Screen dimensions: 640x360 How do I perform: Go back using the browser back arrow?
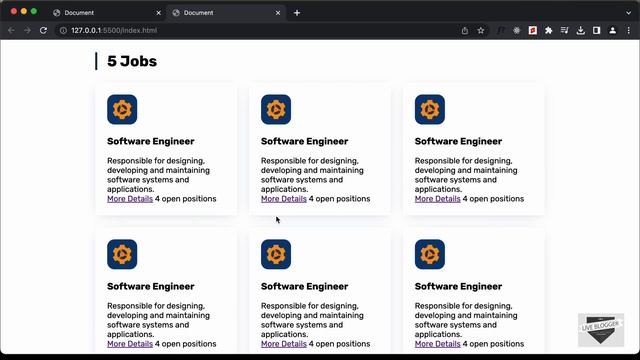click(11, 31)
